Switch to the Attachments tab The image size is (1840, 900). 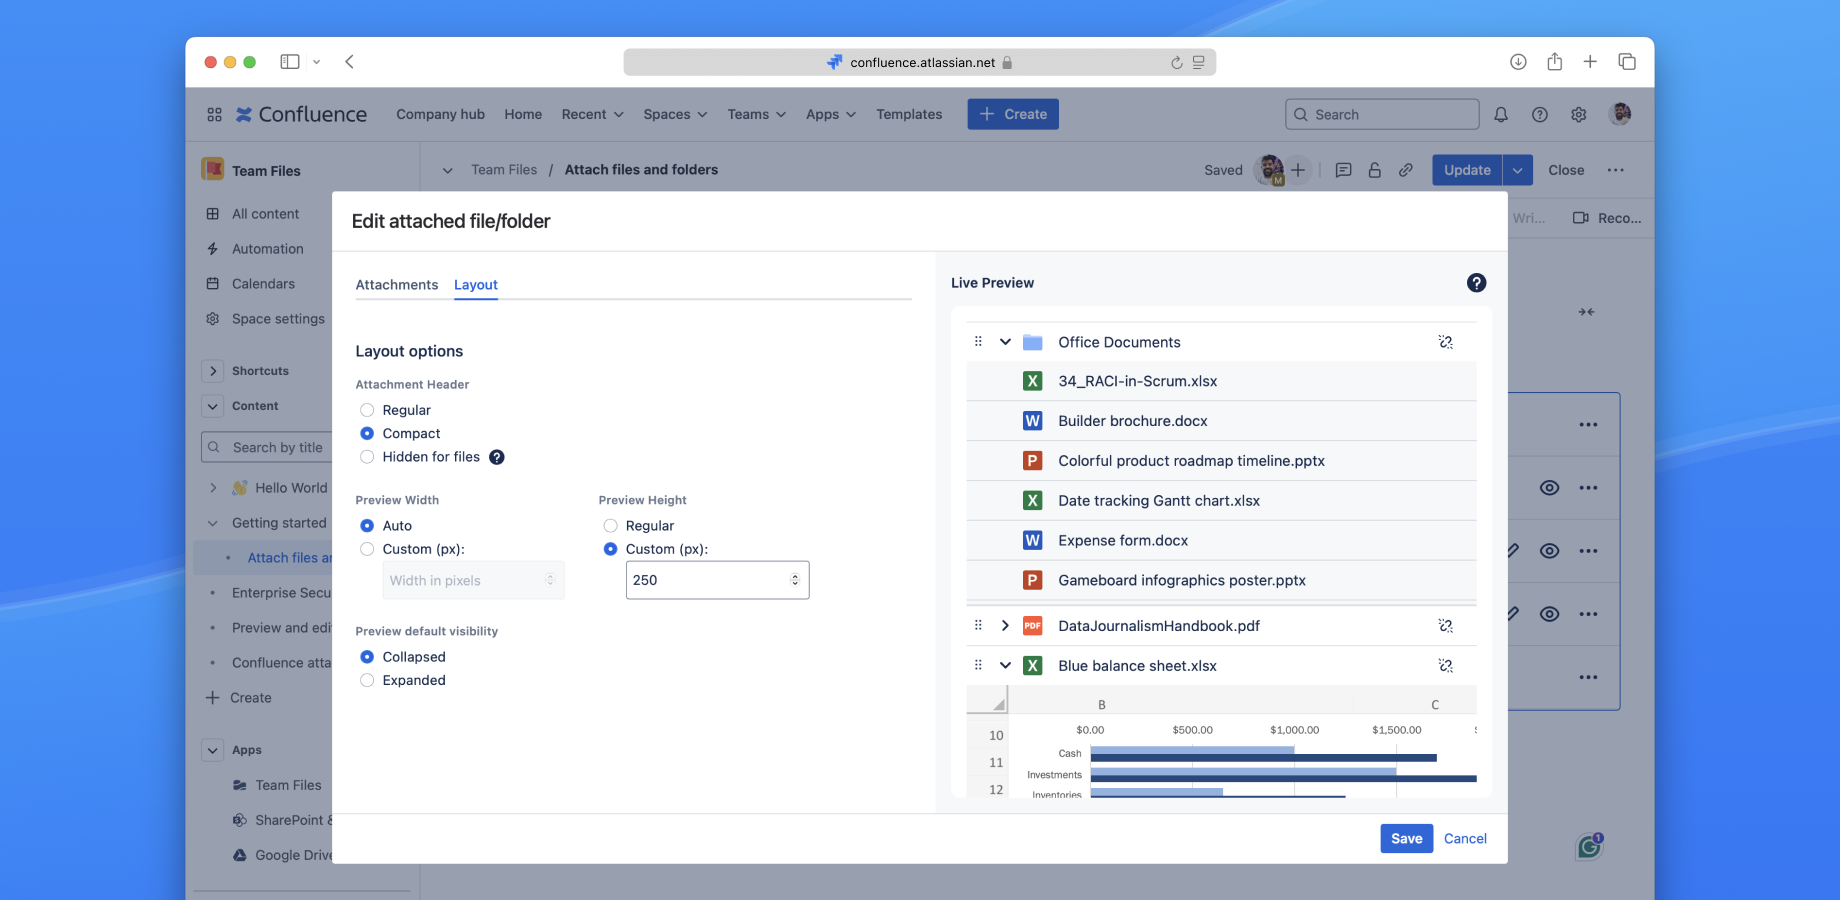pyautogui.click(x=396, y=285)
